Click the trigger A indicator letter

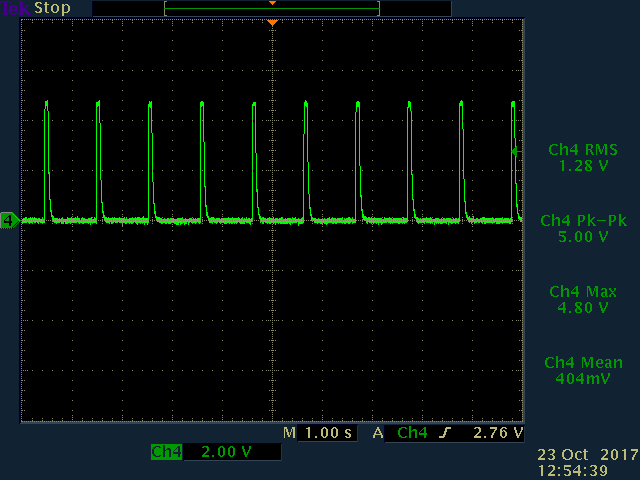tap(378, 433)
